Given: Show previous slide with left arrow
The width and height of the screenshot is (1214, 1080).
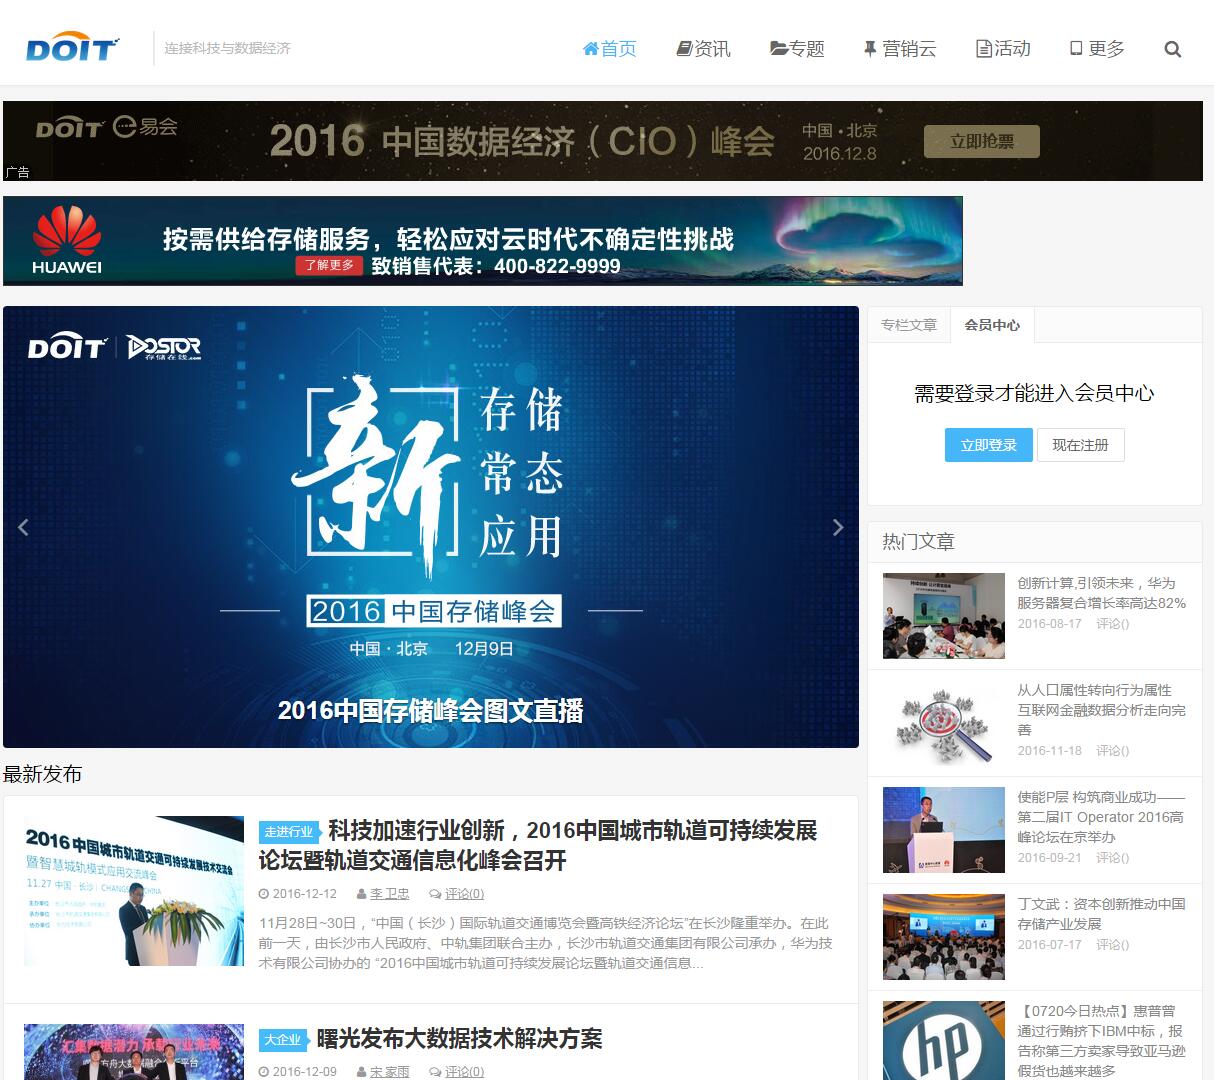Looking at the screenshot, I should point(23,527).
